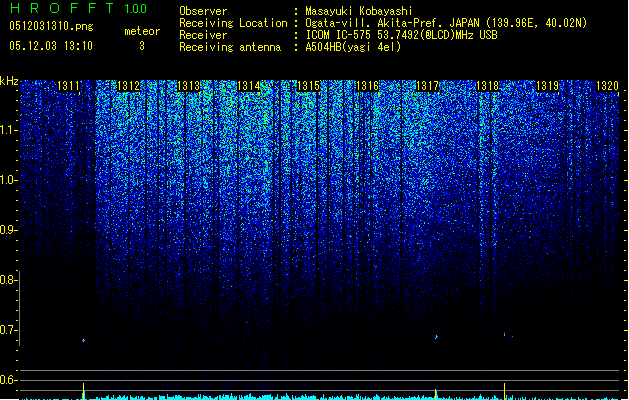Image resolution: width=629 pixels, height=400 pixels.
Task: Click the 1.0 kHz axis label
Action: tap(8, 180)
